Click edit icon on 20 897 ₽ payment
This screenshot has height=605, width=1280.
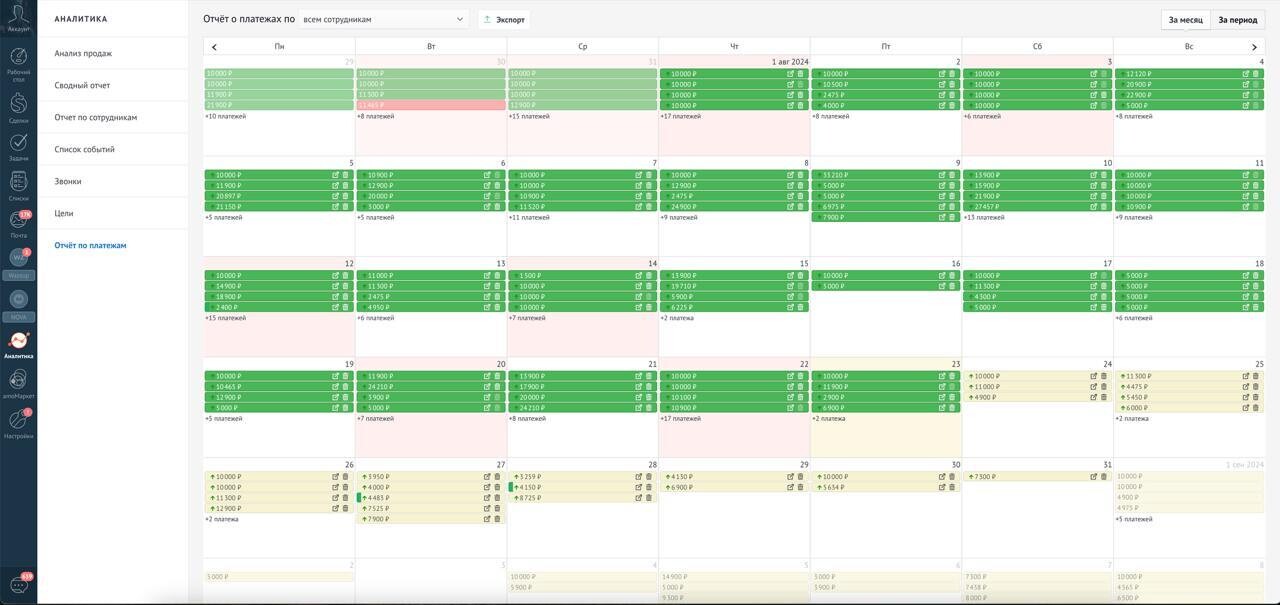(335, 196)
